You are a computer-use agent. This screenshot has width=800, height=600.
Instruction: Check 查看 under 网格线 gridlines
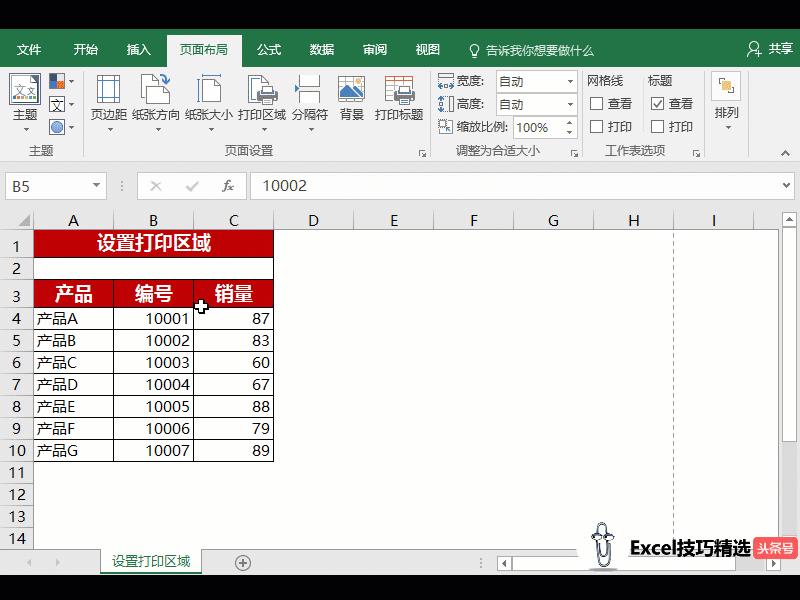595,103
